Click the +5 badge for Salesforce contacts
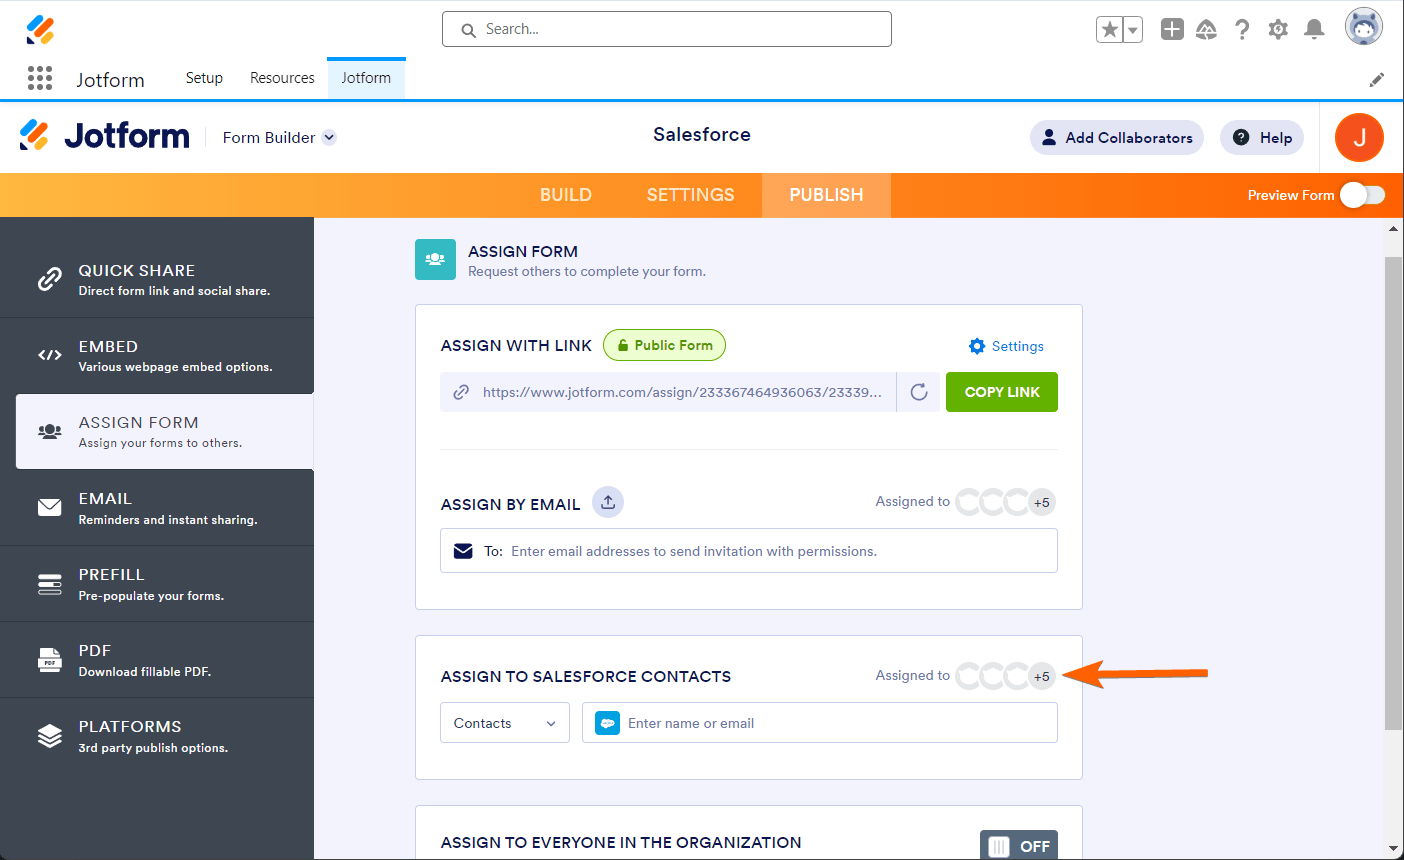Viewport: 1404px width, 860px height. [1042, 676]
